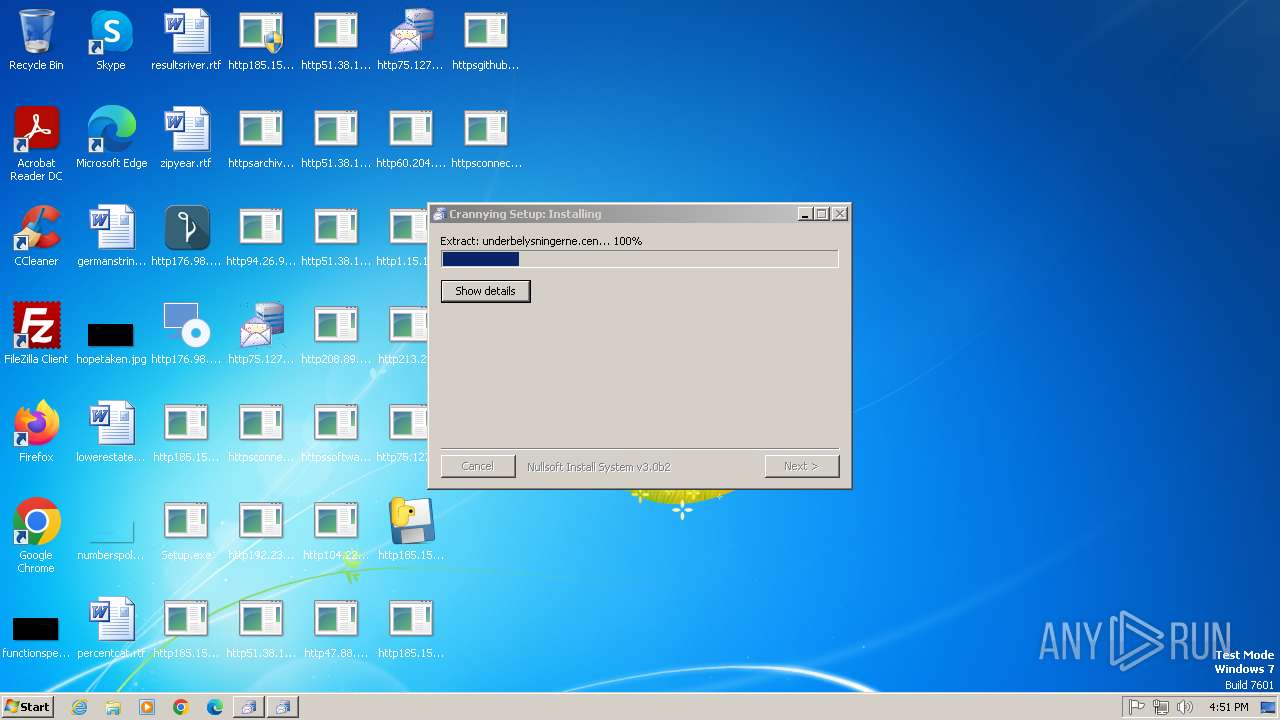Click the installer progress bar
The image size is (1280, 720).
tap(640, 259)
